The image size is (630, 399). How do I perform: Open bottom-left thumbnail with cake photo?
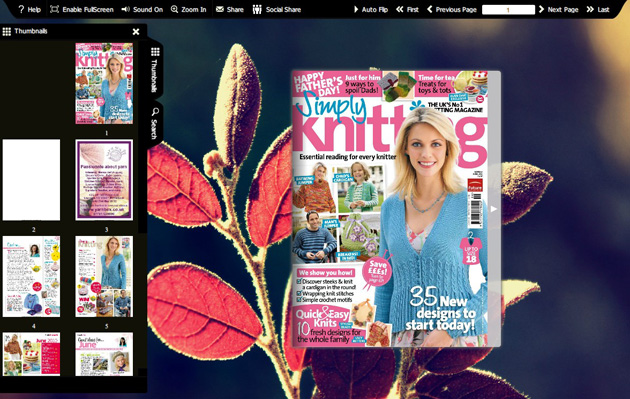click(31, 354)
